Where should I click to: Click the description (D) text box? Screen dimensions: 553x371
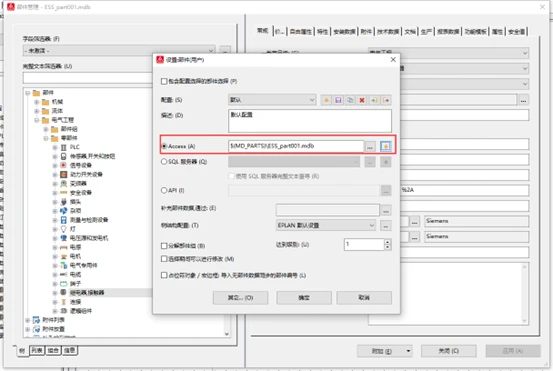point(310,121)
